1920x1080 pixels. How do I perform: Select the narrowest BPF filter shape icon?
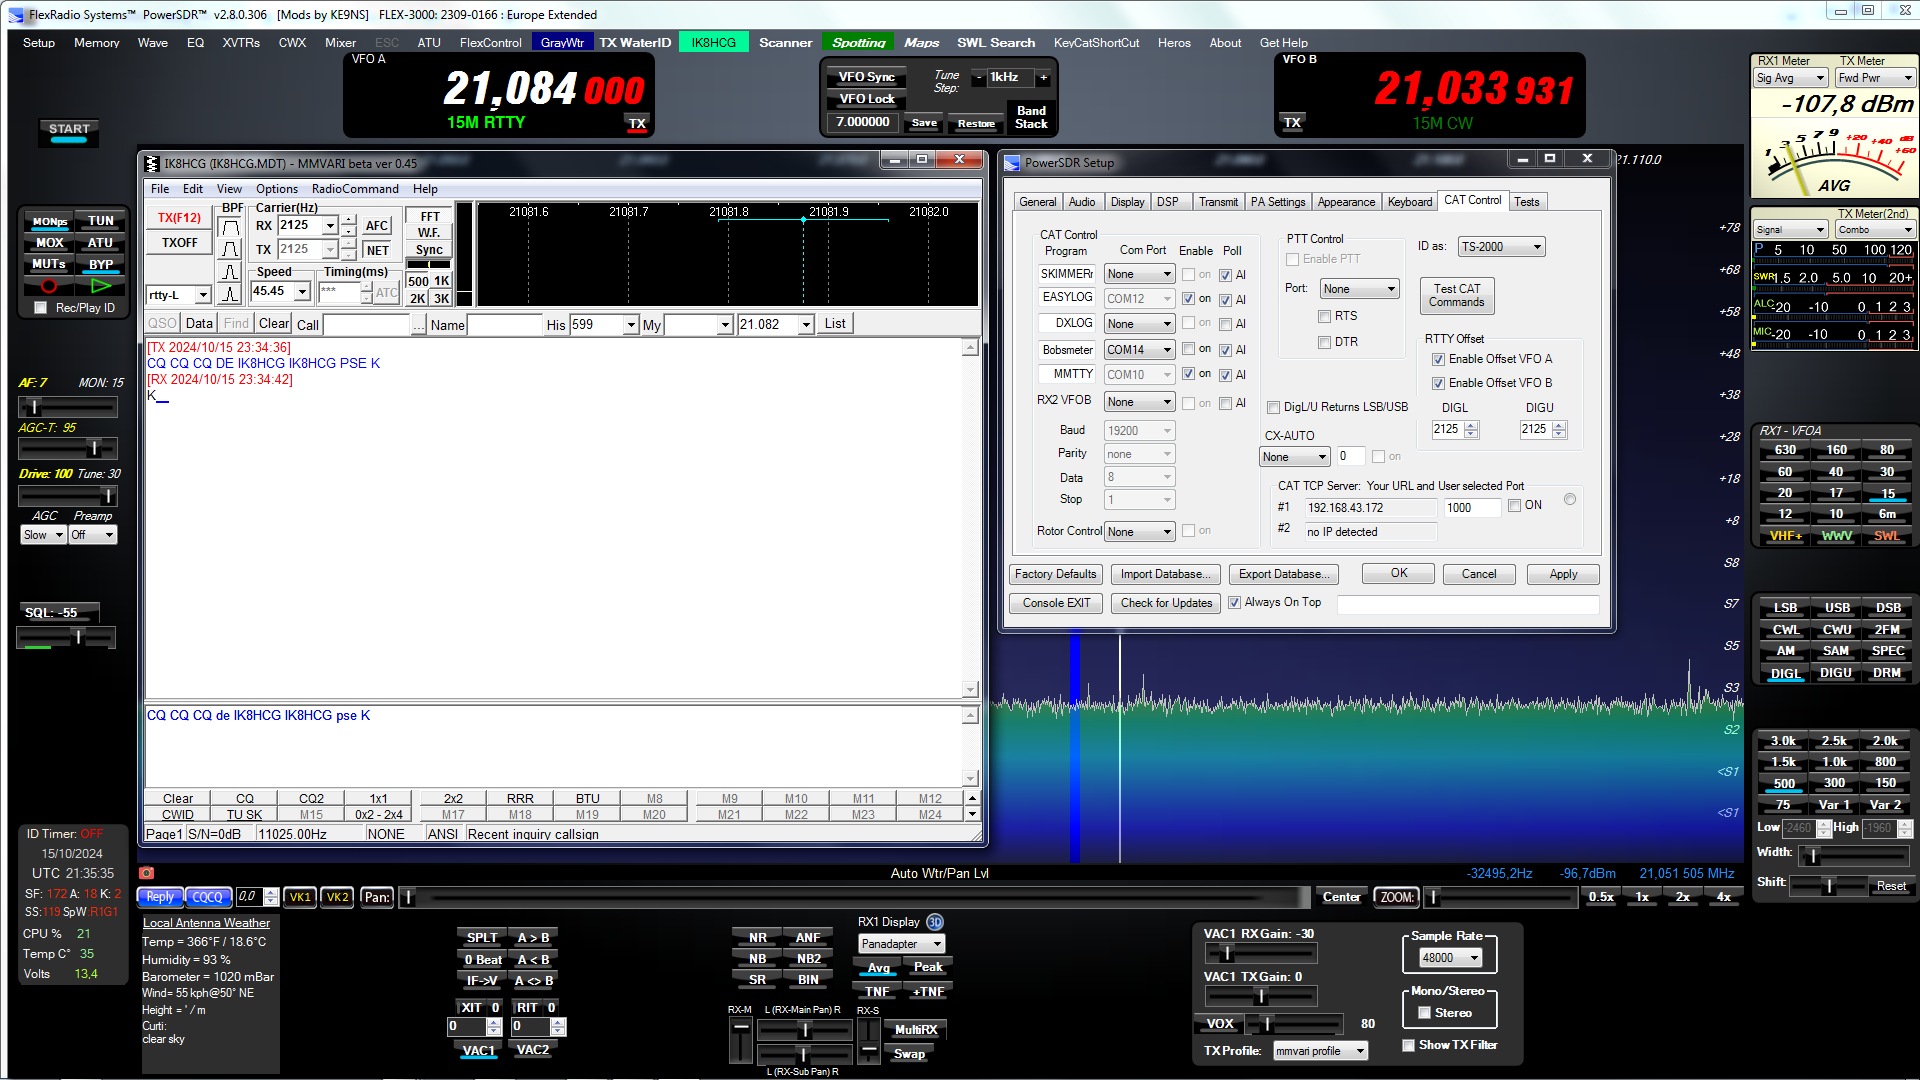click(x=230, y=293)
